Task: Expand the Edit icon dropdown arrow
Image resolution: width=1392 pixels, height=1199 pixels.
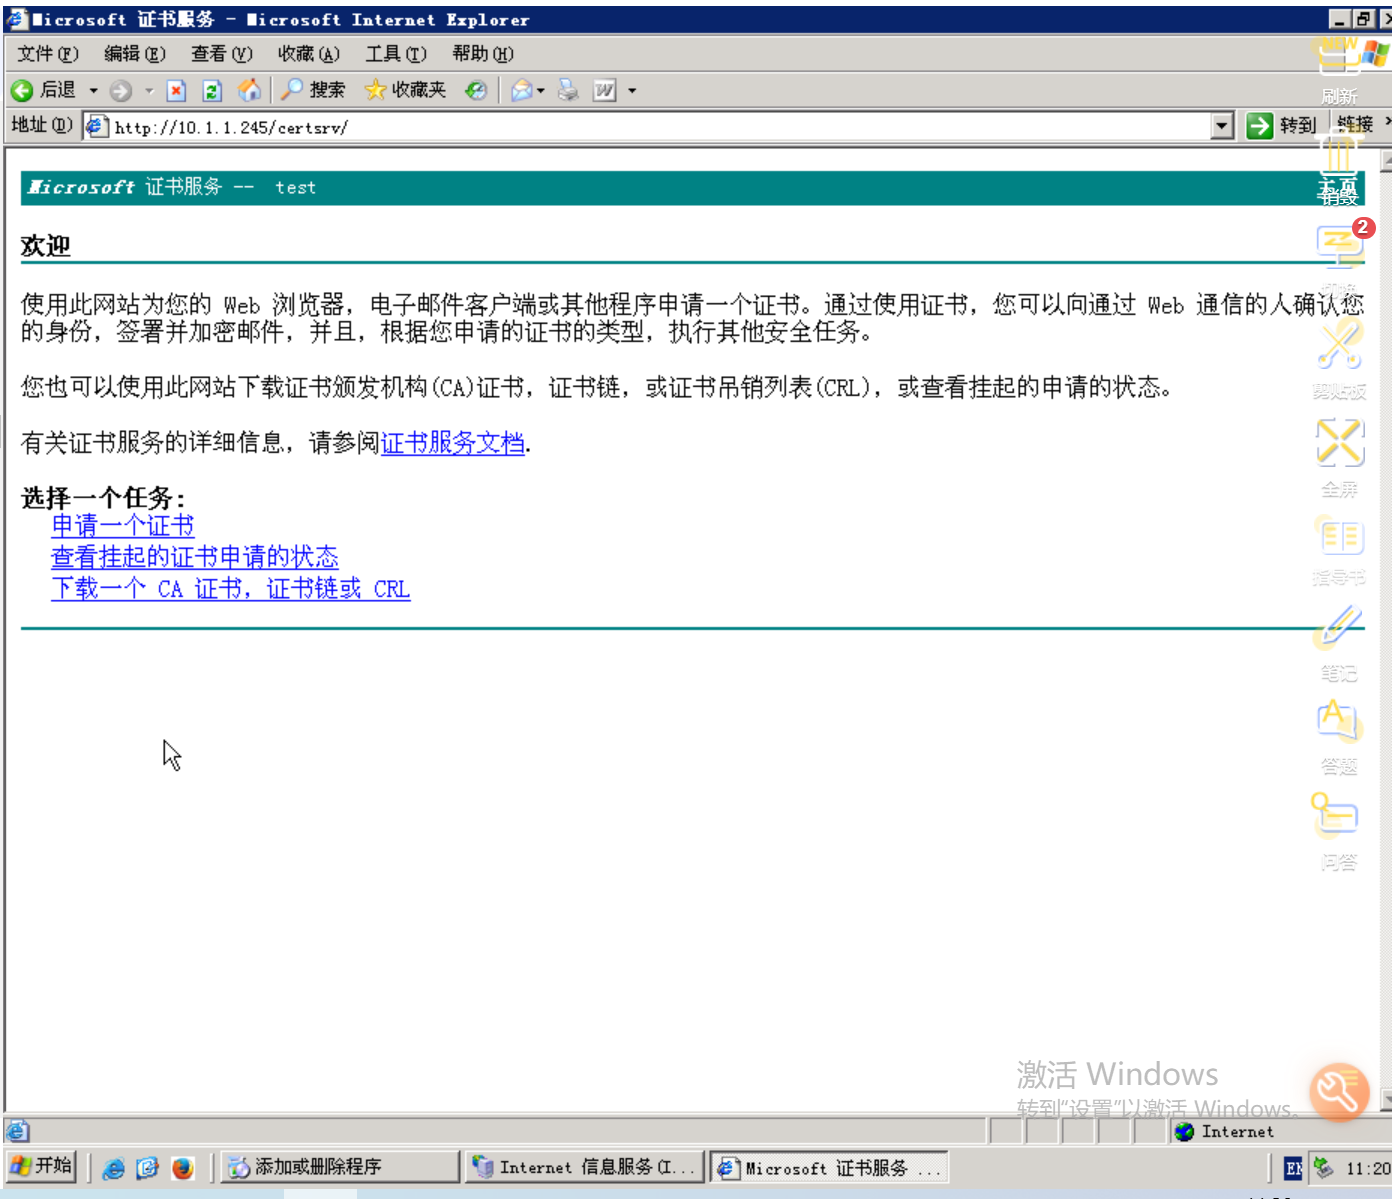Action: tap(632, 91)
